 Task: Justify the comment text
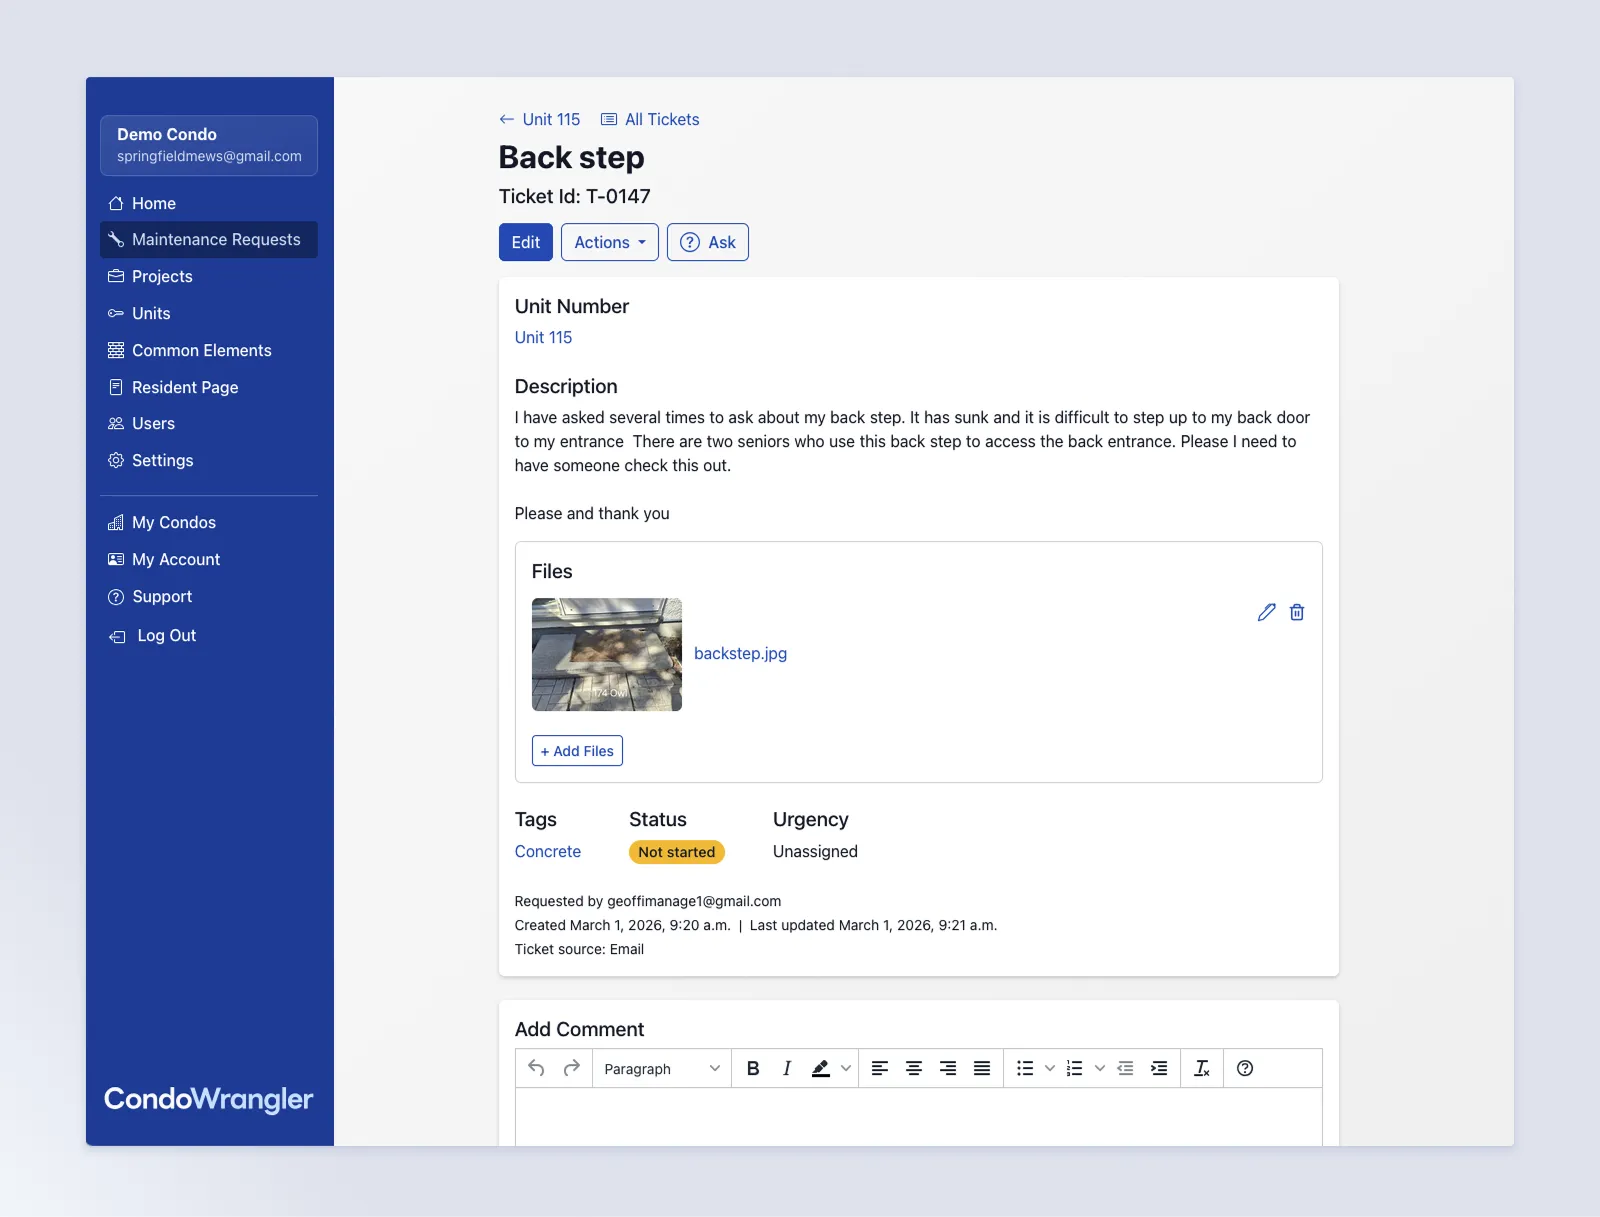pos(982,1068)
